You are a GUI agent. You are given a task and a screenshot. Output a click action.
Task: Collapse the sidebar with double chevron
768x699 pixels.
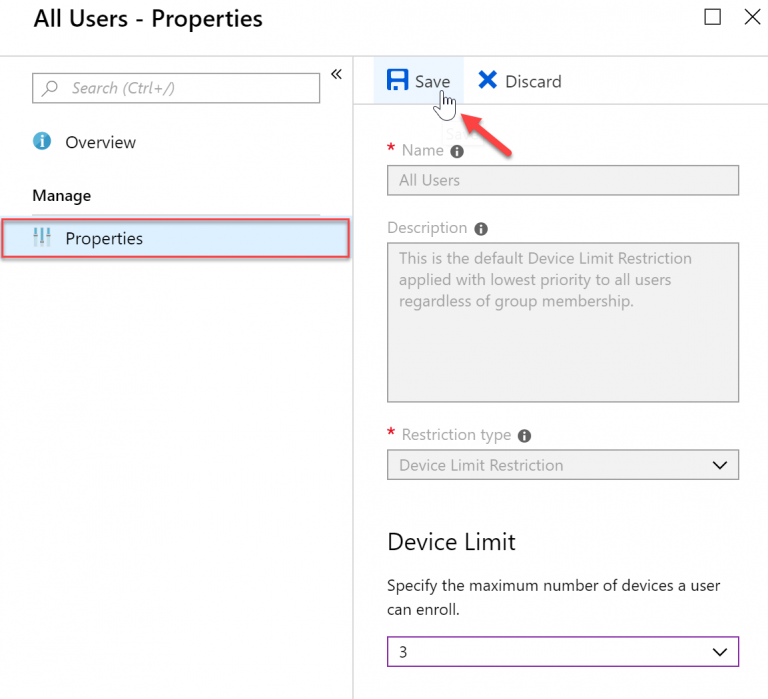coord(336,74)
